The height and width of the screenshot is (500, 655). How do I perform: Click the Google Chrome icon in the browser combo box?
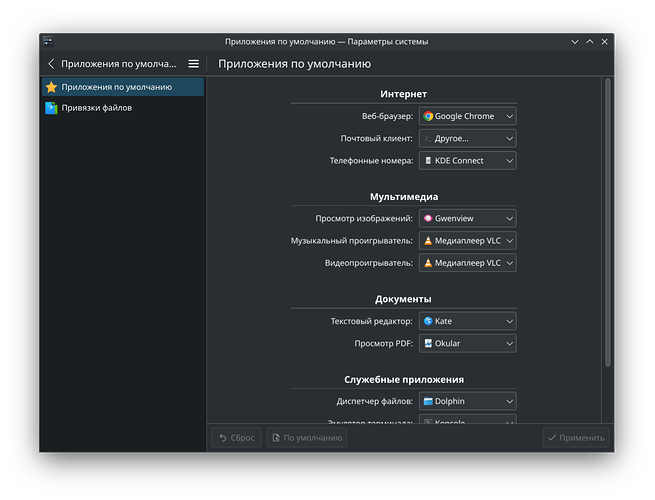428,116
